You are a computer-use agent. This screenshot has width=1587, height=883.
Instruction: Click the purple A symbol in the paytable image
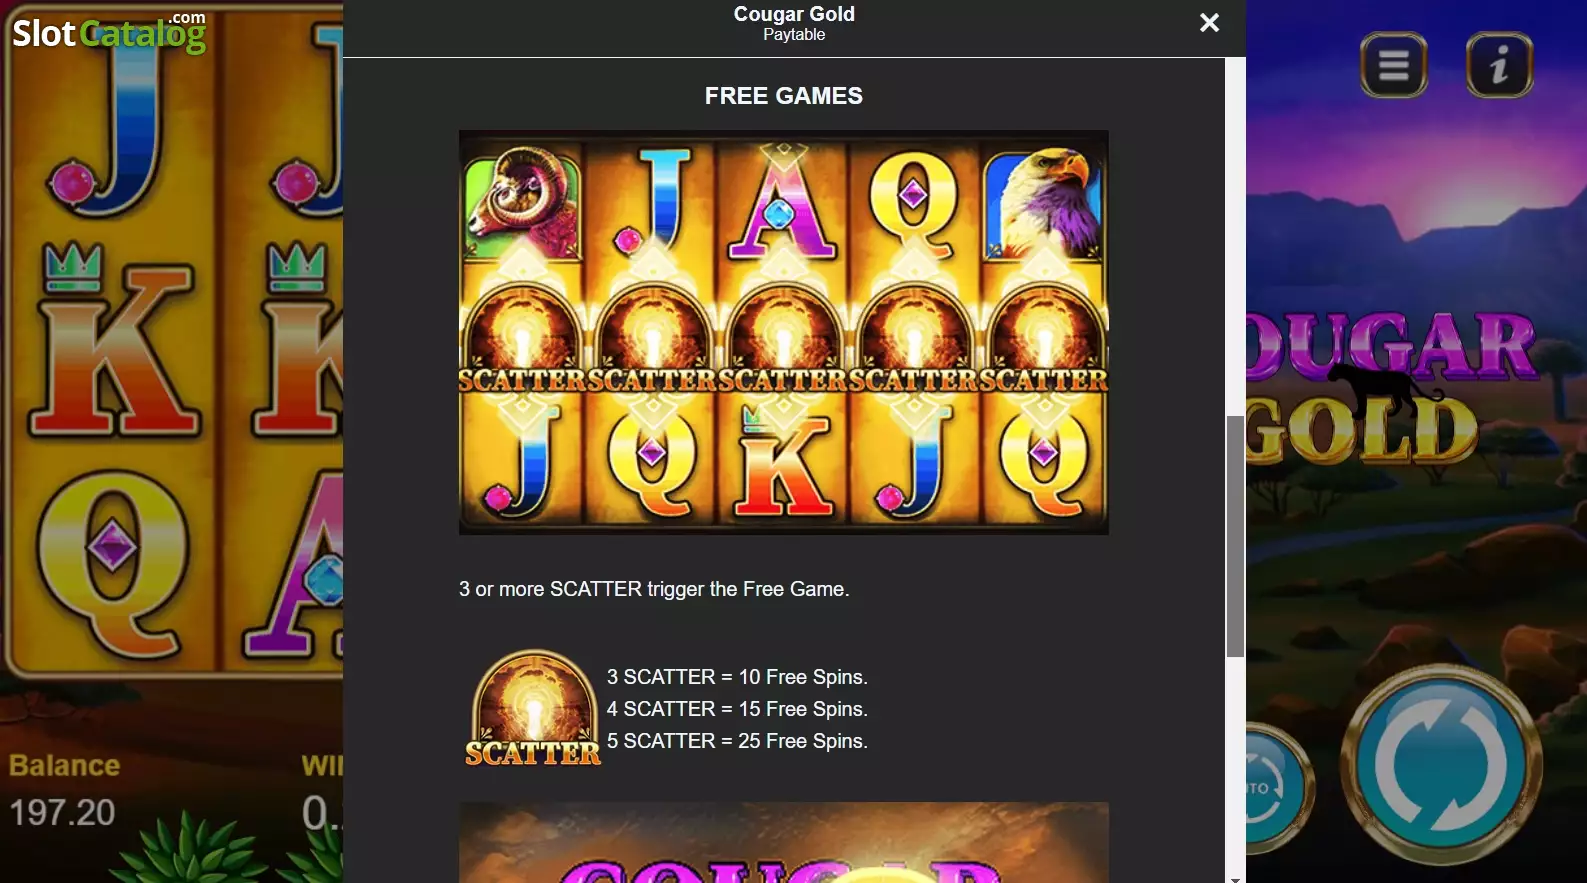click(783, 203)
